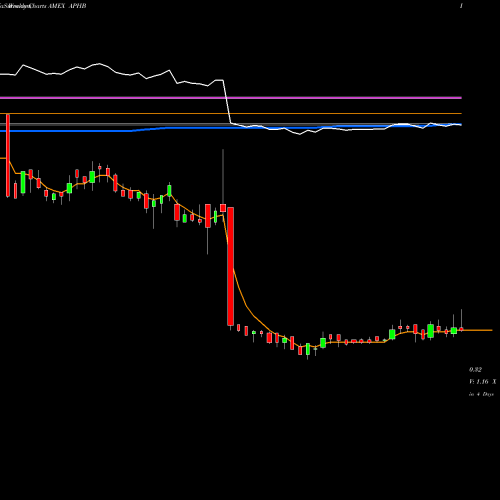This screenshot has width=500, height=500.
Task: Click the magenta horizontal indicator line
Action: coord(231,98)
